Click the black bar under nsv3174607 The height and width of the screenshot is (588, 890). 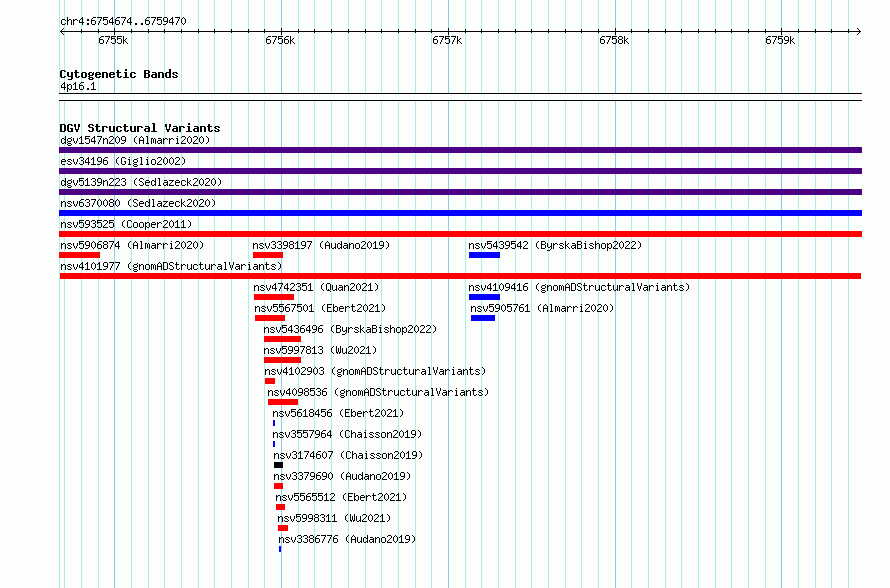[x=278, y=465]
